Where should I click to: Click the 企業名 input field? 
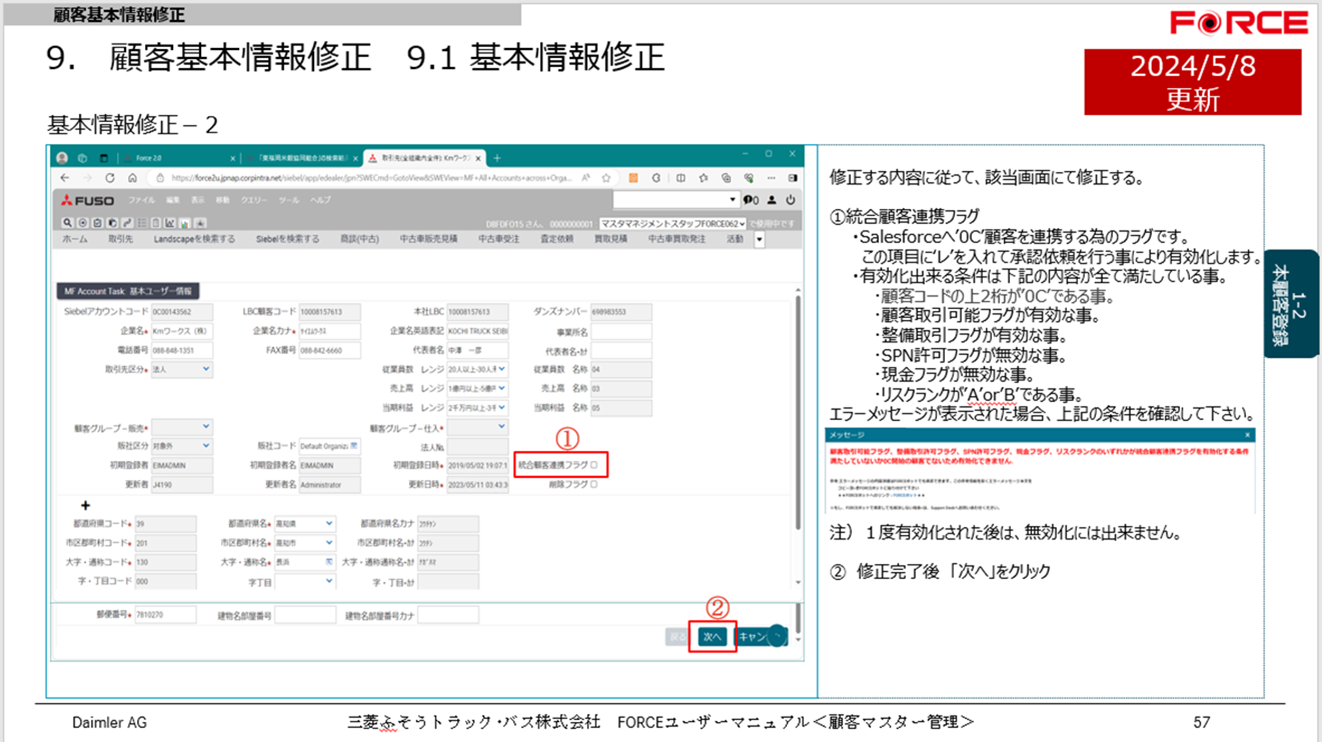coord(180,331)
